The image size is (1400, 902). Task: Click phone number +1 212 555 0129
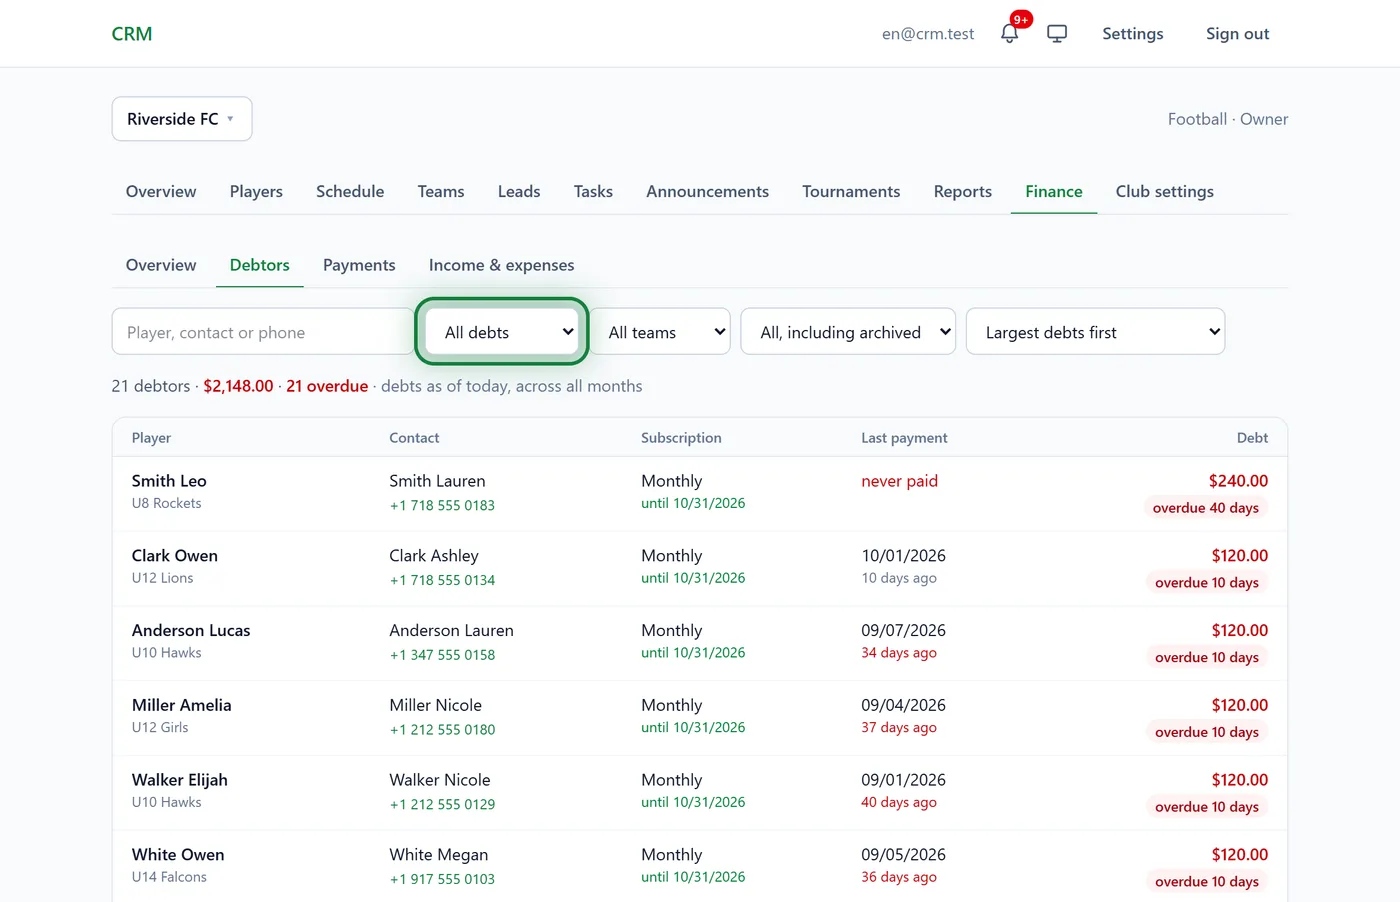click(442, 804)
